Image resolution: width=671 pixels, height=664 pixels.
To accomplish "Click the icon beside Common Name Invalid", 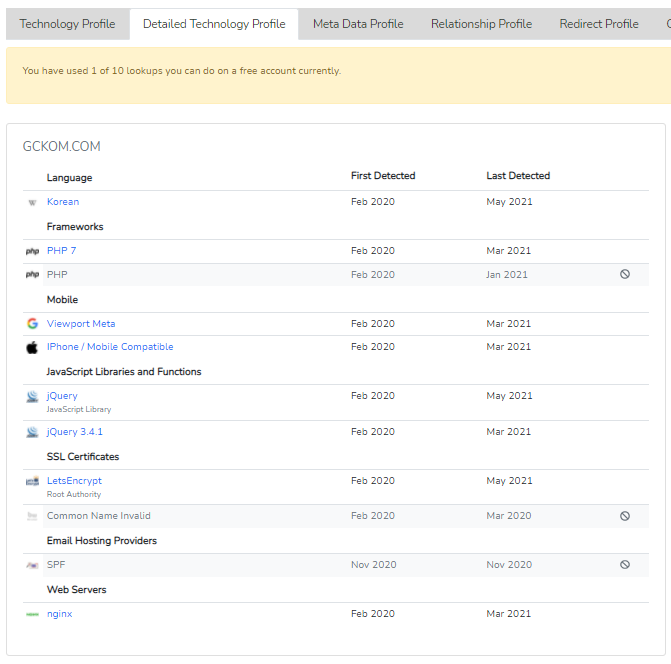I will click(32, 516).
